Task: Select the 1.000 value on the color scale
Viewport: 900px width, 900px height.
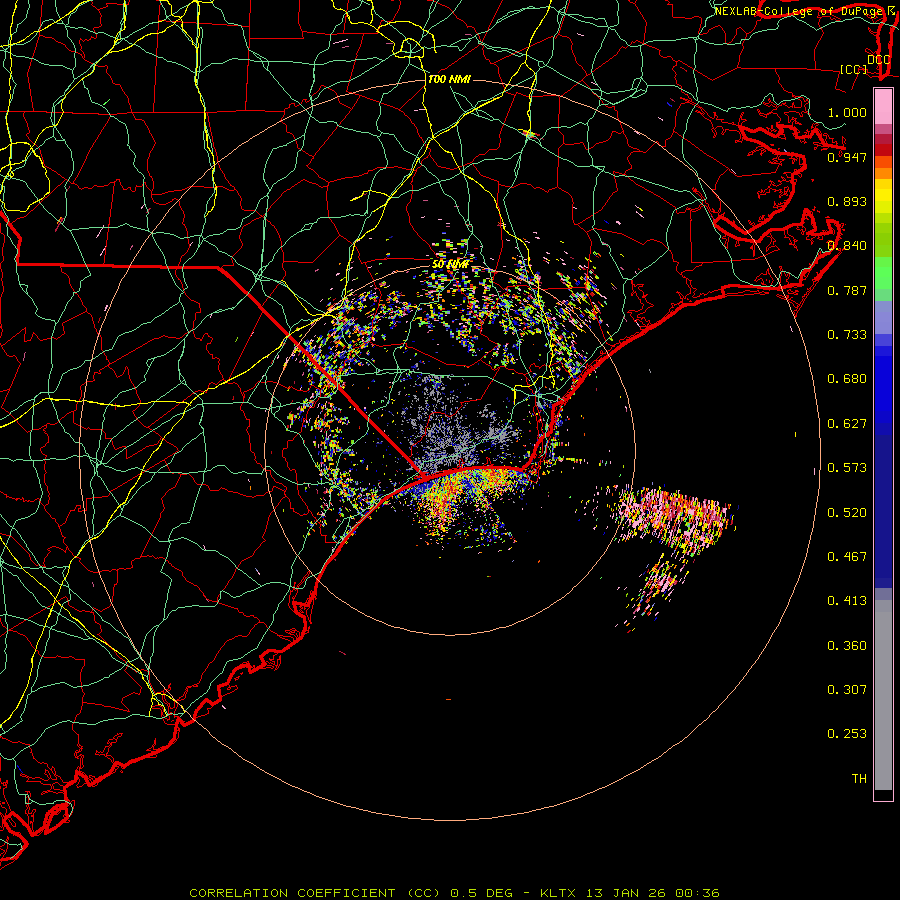Action: coord(847,112)
